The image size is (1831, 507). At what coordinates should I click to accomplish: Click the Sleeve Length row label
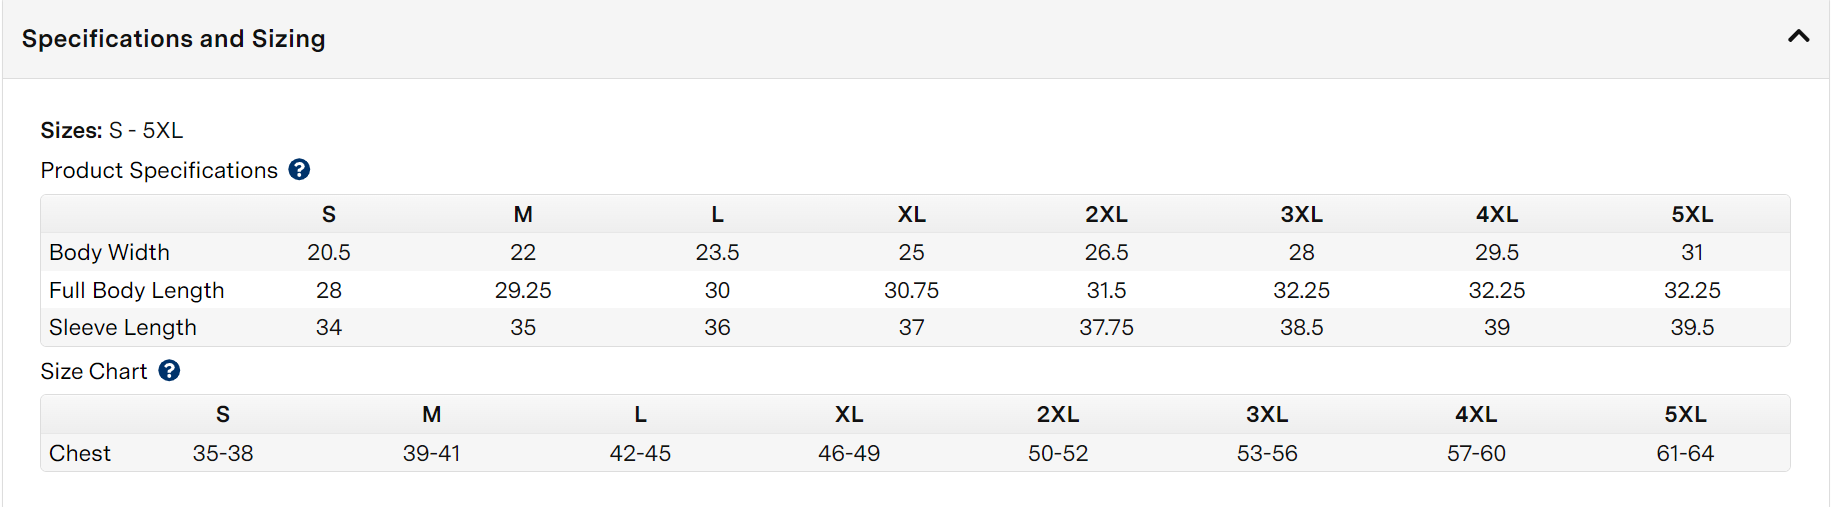123,327
